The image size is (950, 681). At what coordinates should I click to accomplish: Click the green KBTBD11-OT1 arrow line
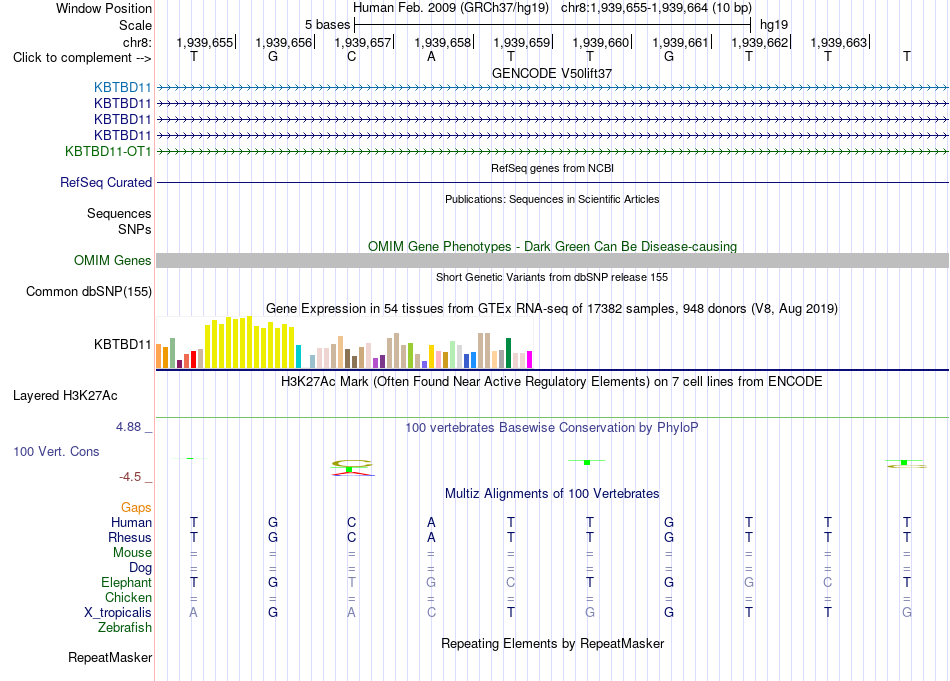pos(552,151)
